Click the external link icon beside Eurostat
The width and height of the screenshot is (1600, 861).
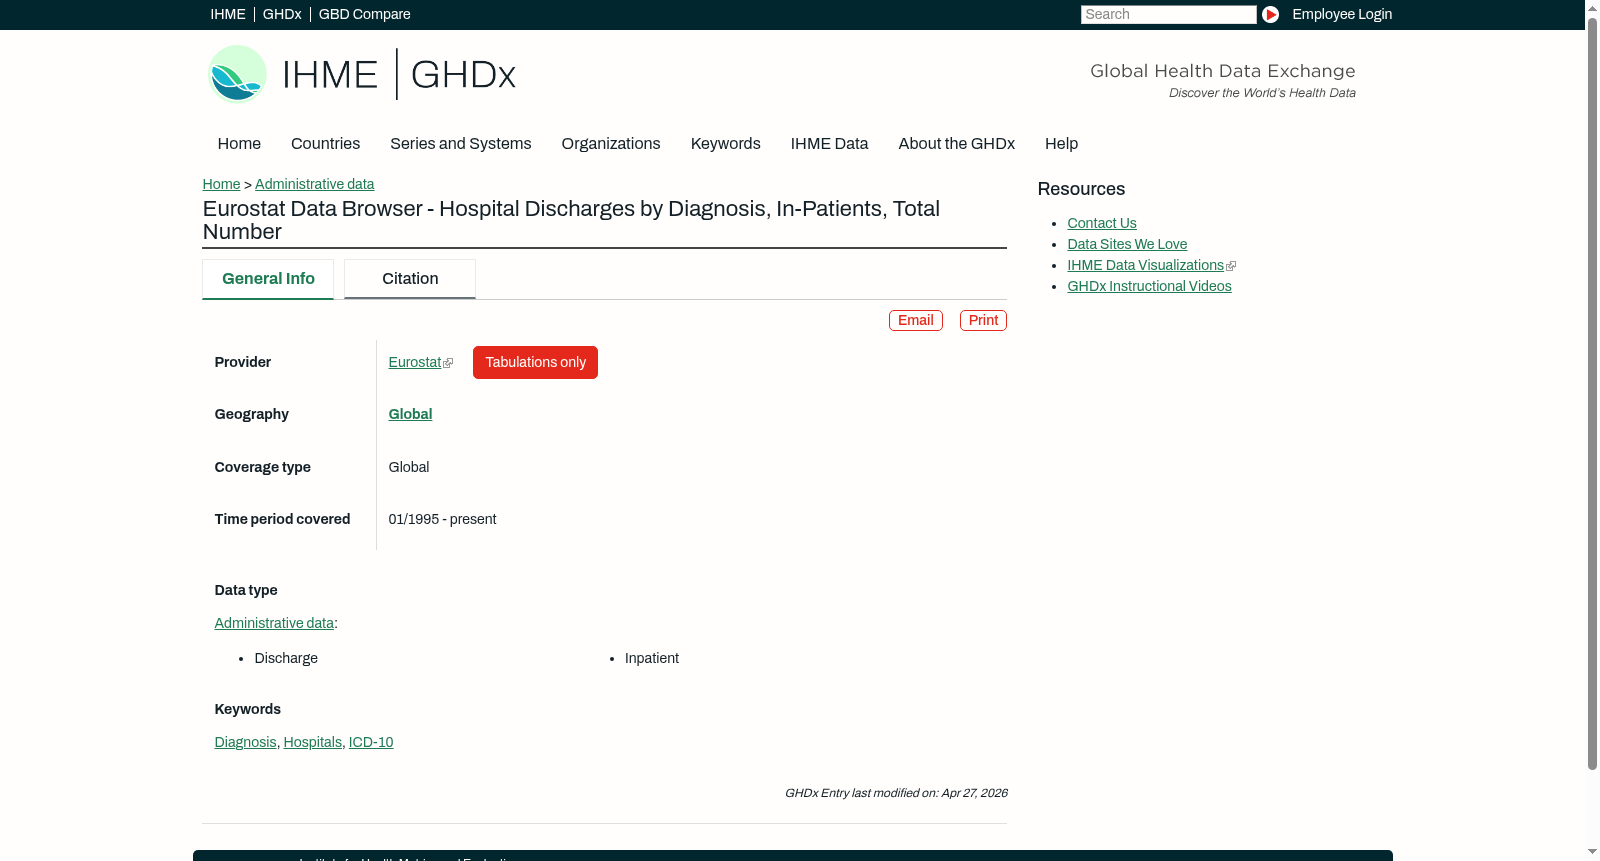tap(448, 363)
